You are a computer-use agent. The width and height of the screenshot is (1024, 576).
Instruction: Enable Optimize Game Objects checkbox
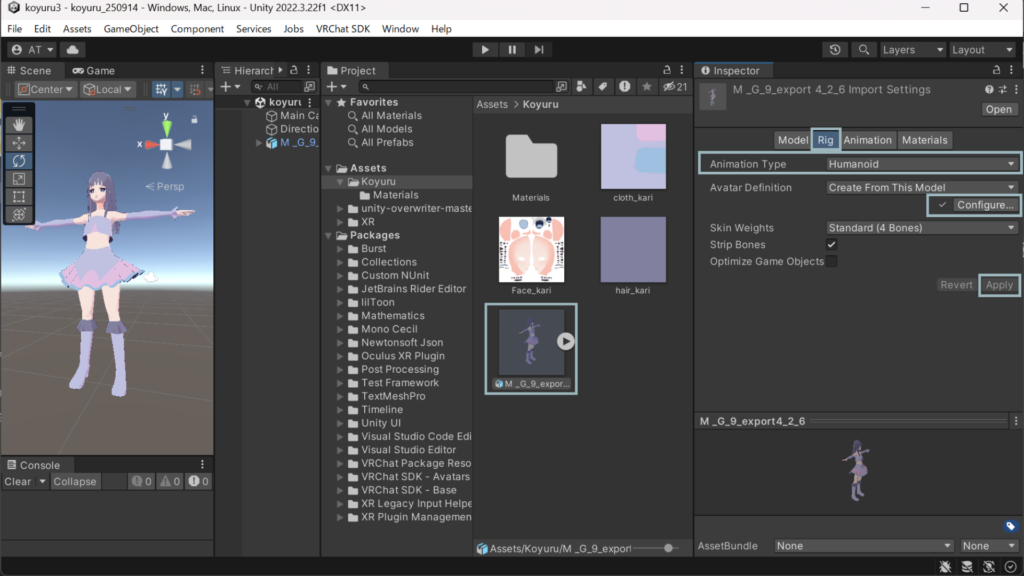tap(831, 262)
